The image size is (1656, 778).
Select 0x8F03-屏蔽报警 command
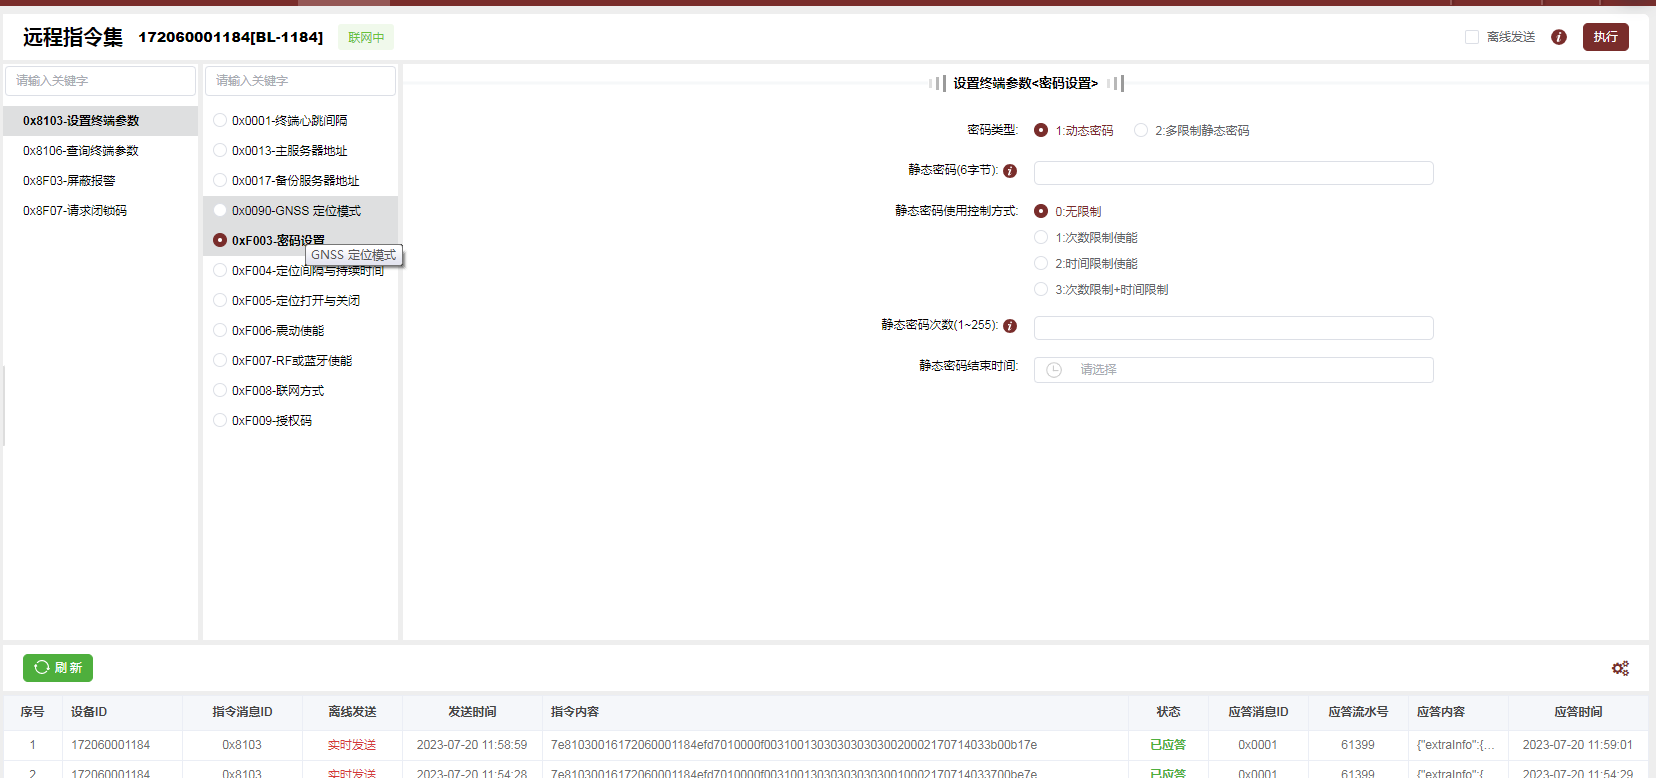[x=69, y=181]
